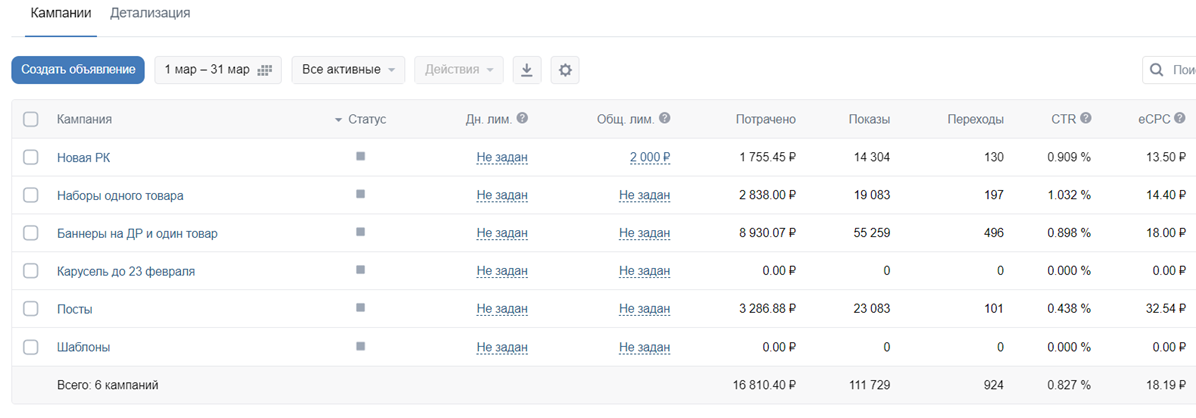
Task: Click the status square for Посты campaign
Action: coord(360,308)
